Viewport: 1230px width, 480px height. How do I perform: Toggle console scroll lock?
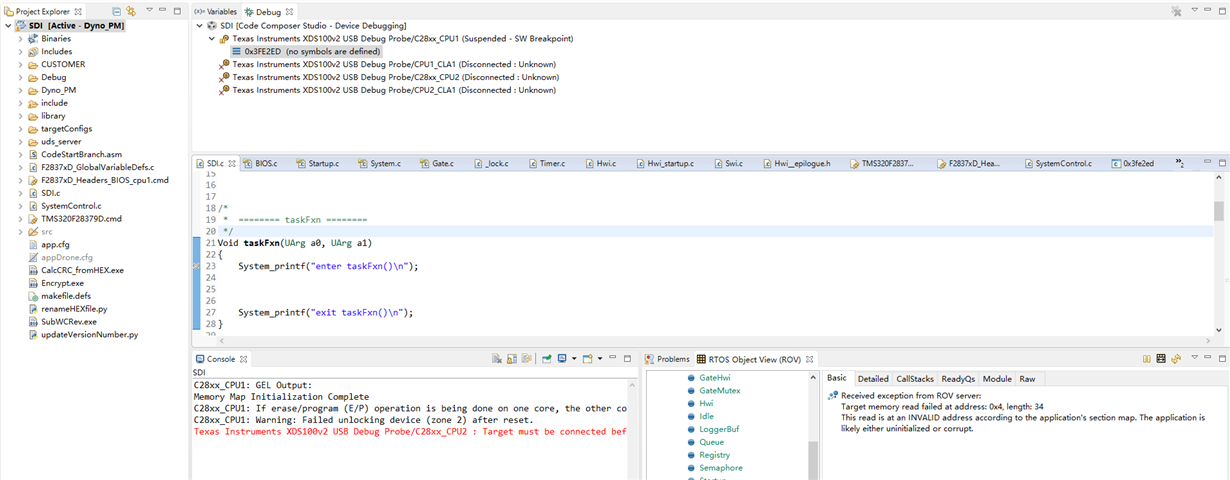coord(511,359)
